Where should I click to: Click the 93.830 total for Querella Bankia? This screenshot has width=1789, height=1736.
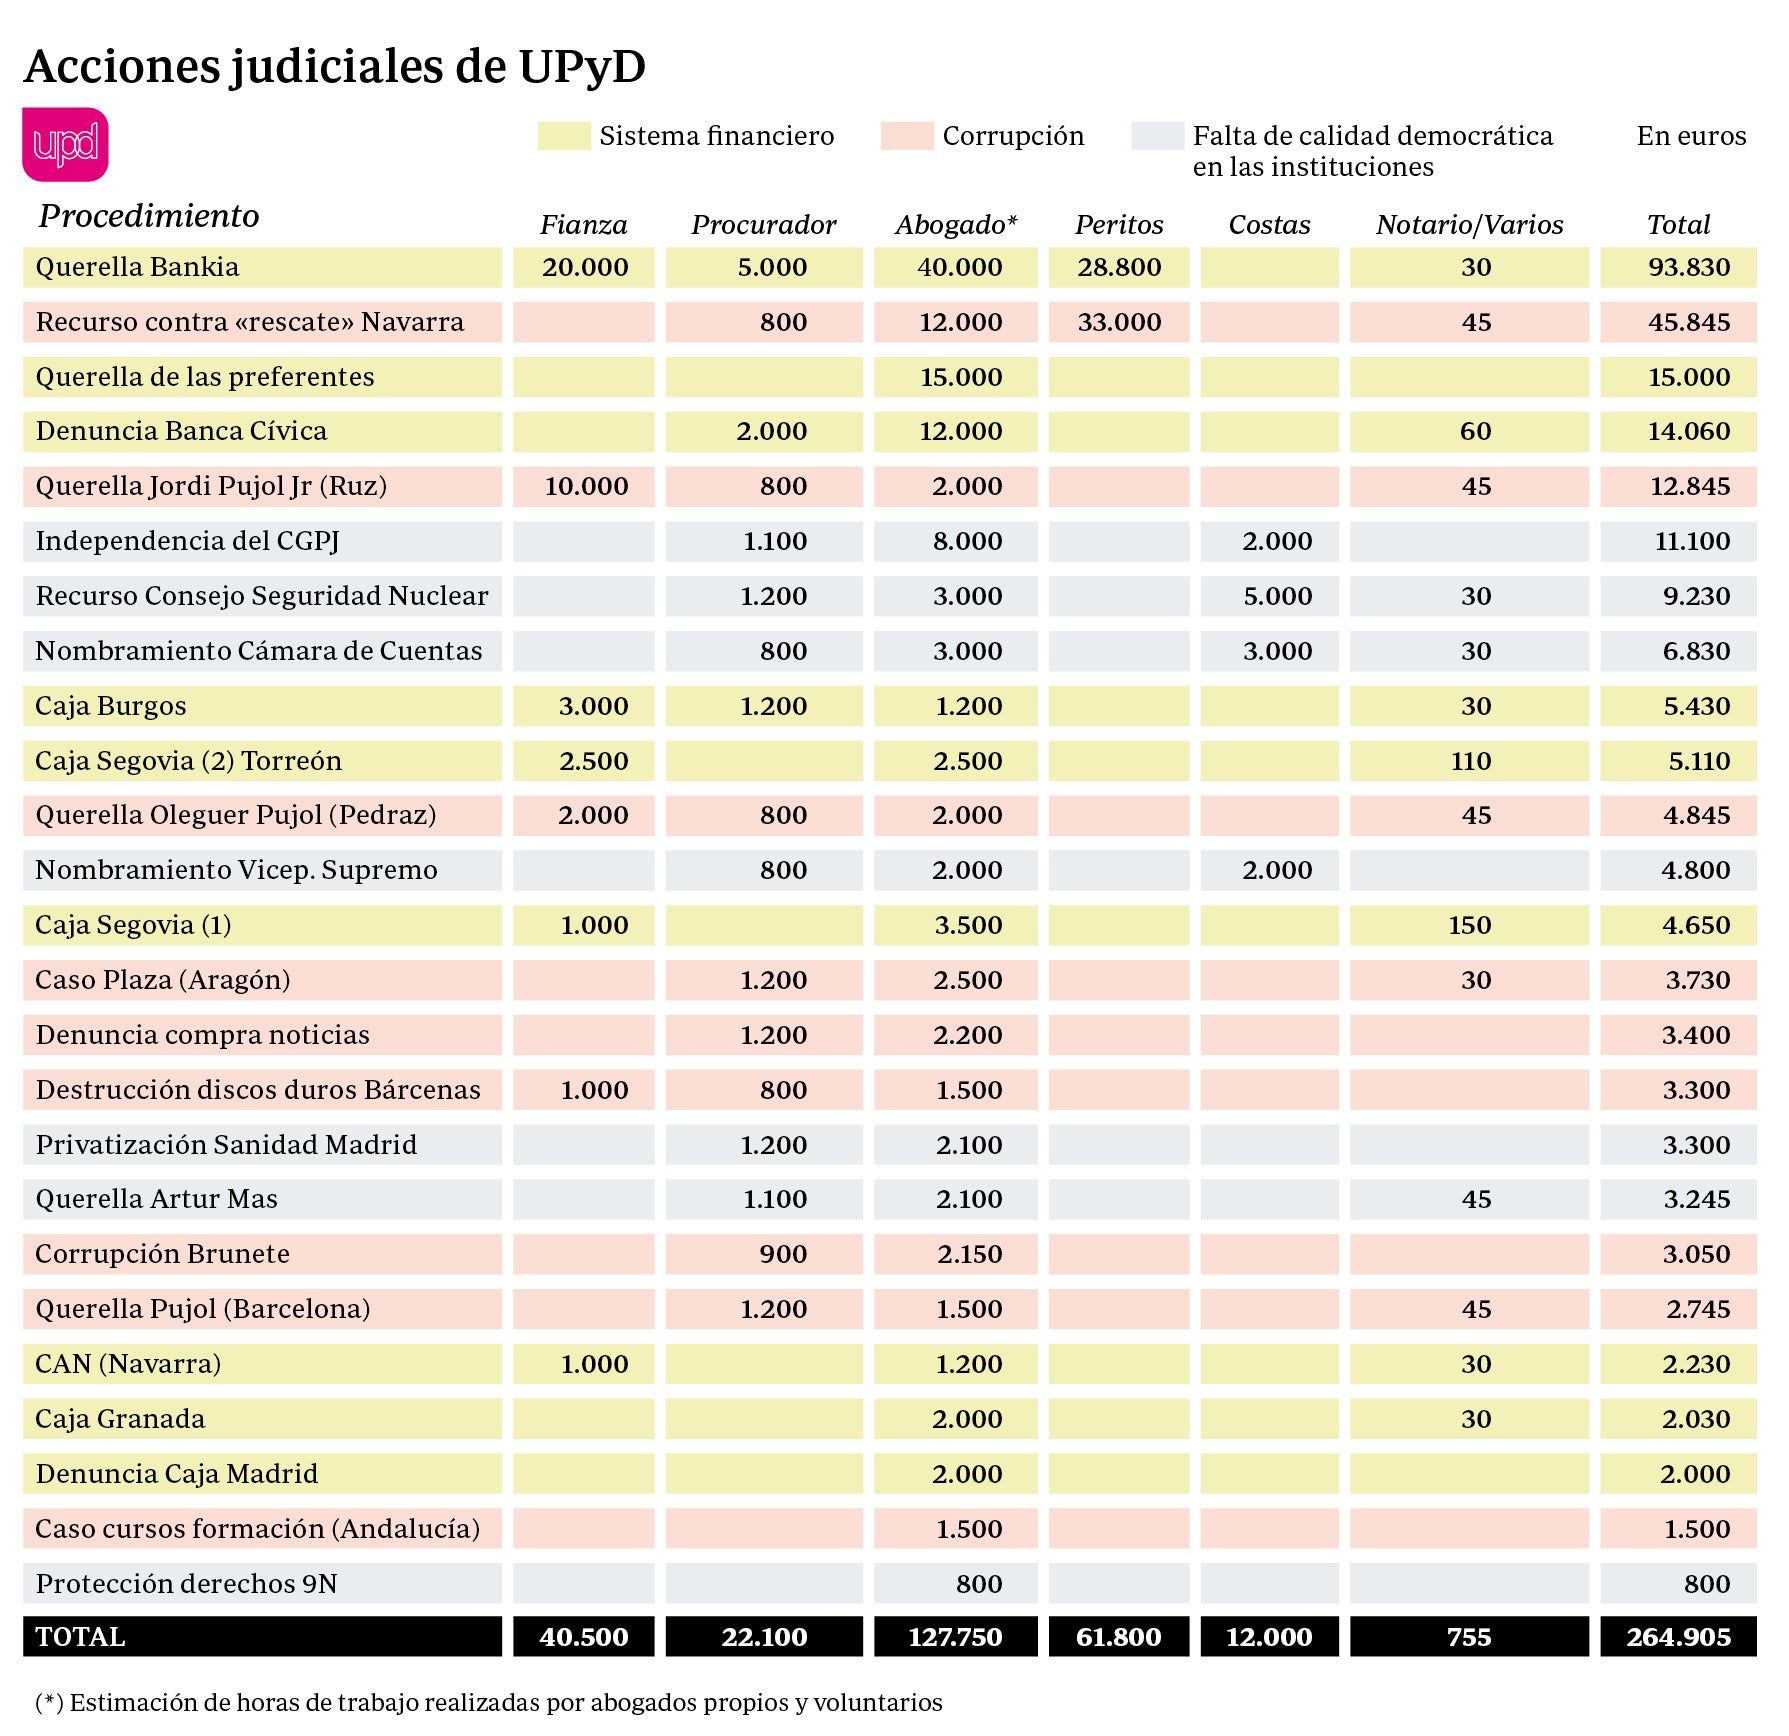coord(1689,267)
